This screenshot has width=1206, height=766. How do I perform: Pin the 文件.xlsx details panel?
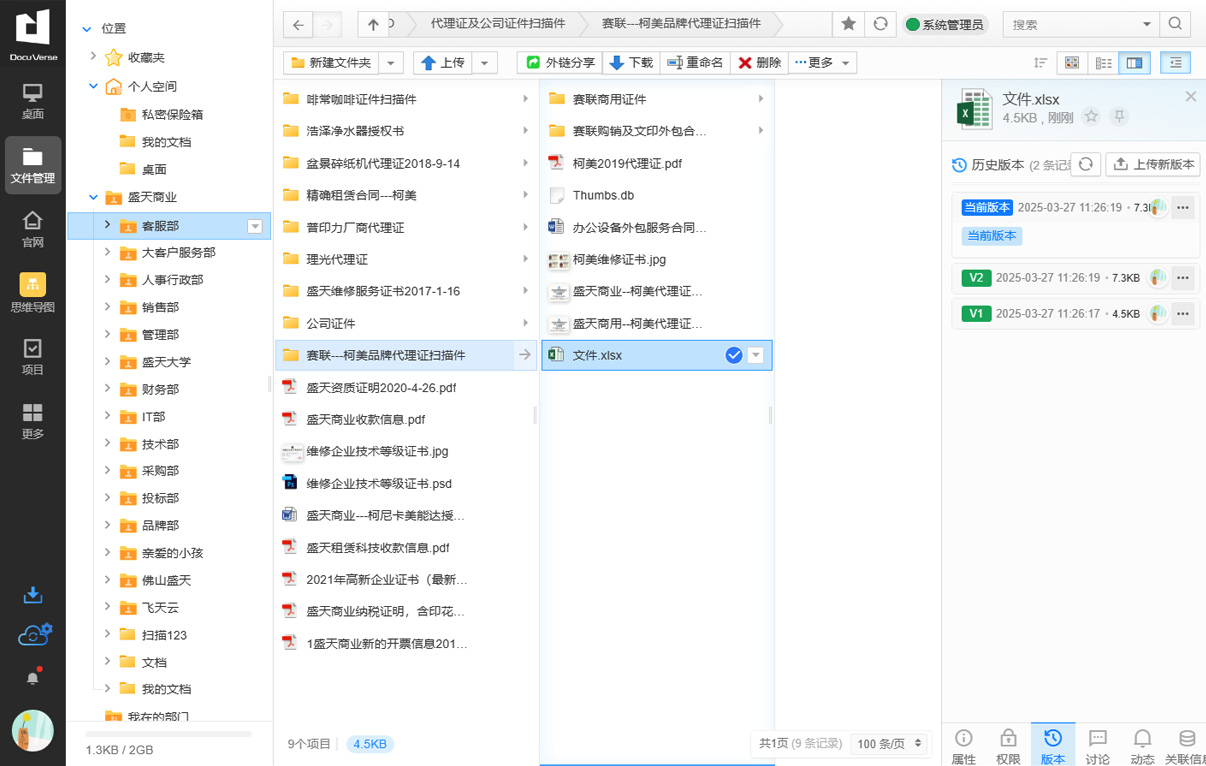[x=1119, y=117]
